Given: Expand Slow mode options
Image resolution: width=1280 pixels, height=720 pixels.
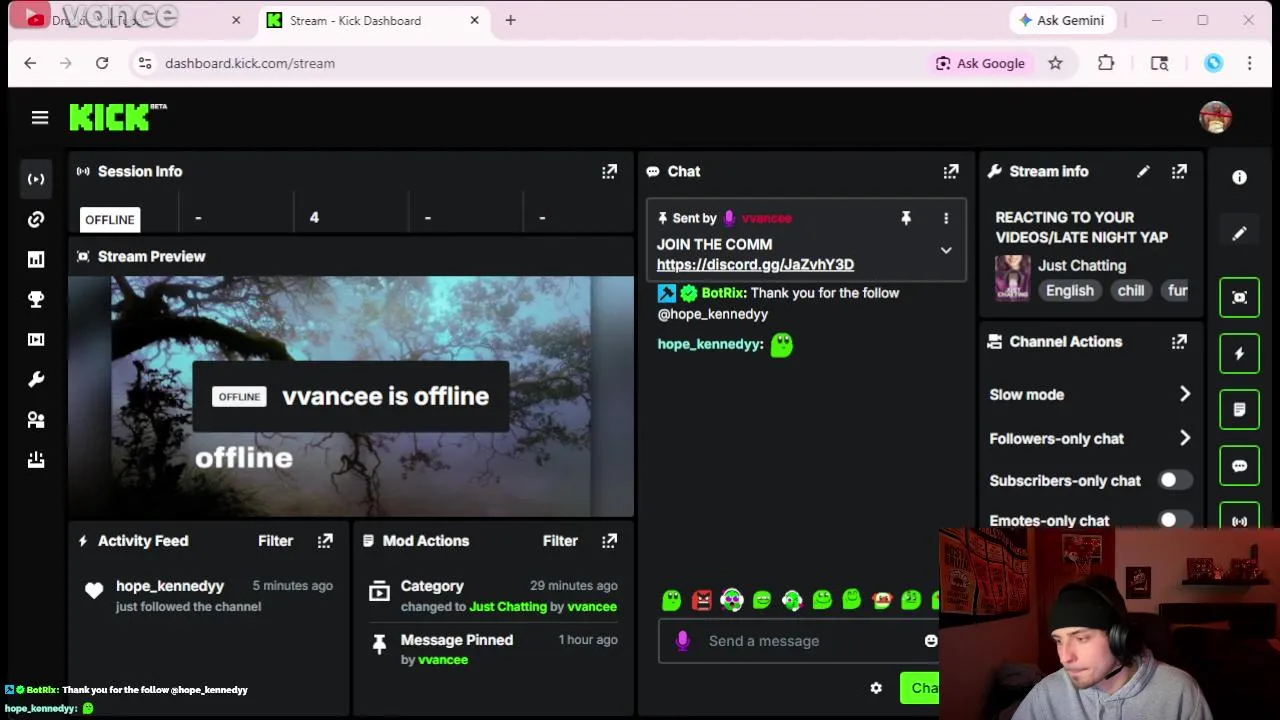Looking at the screenshot, I should pos(1185,394).
